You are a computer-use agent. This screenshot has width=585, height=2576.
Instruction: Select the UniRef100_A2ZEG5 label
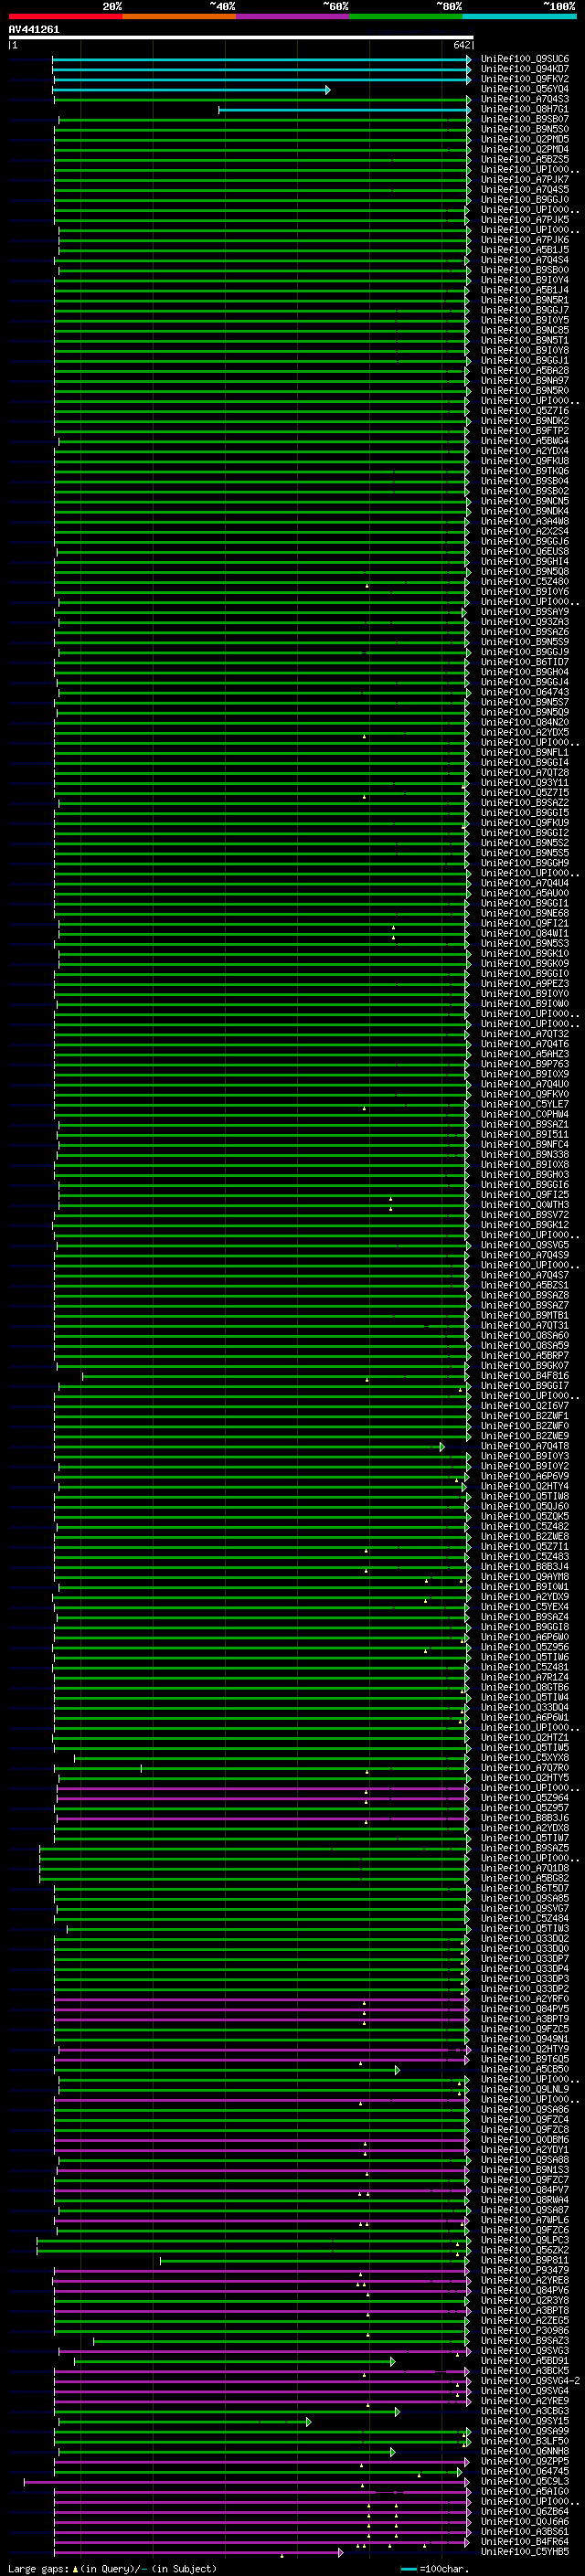click(524, 2320)
